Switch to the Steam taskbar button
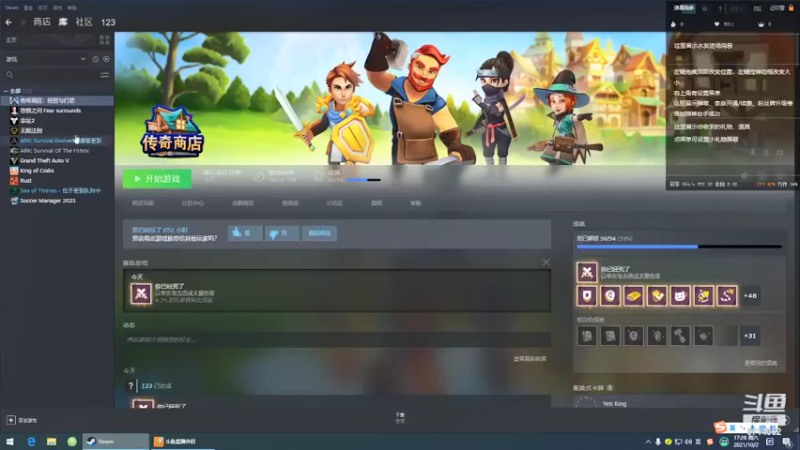Viewport: 800px width, 450px height. 116,441
